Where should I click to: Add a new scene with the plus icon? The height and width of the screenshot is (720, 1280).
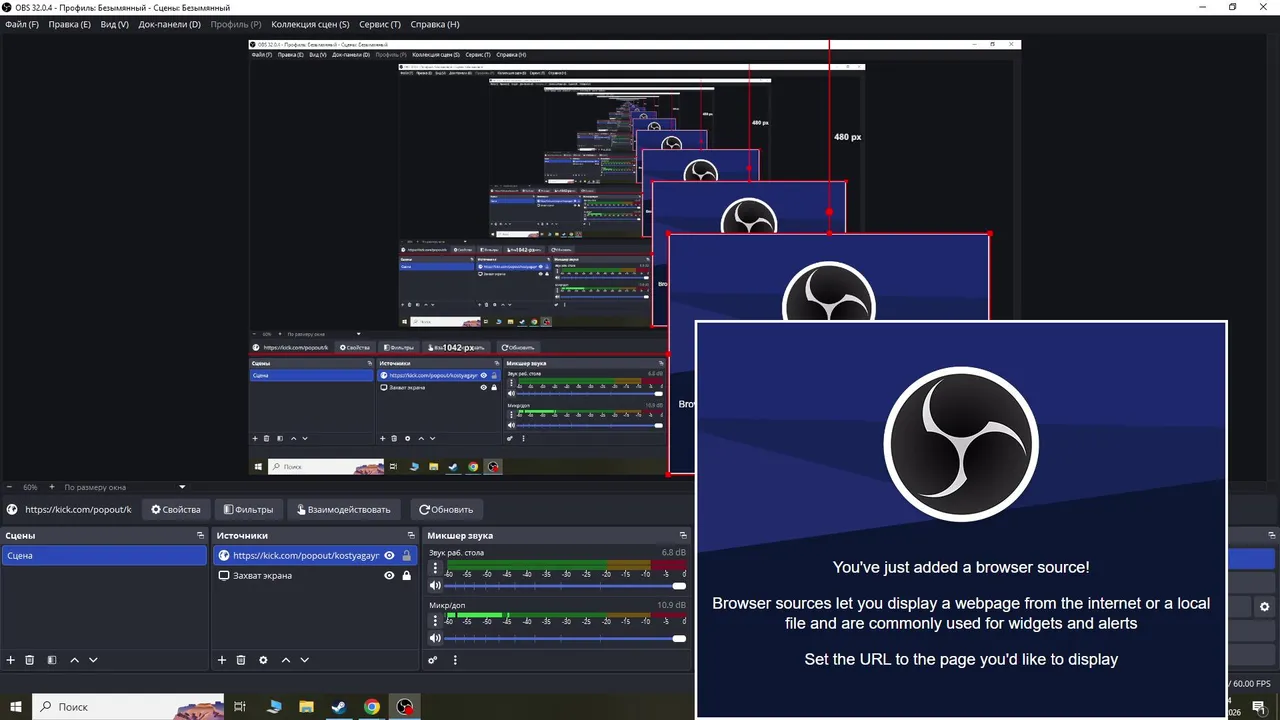[11, 660]
